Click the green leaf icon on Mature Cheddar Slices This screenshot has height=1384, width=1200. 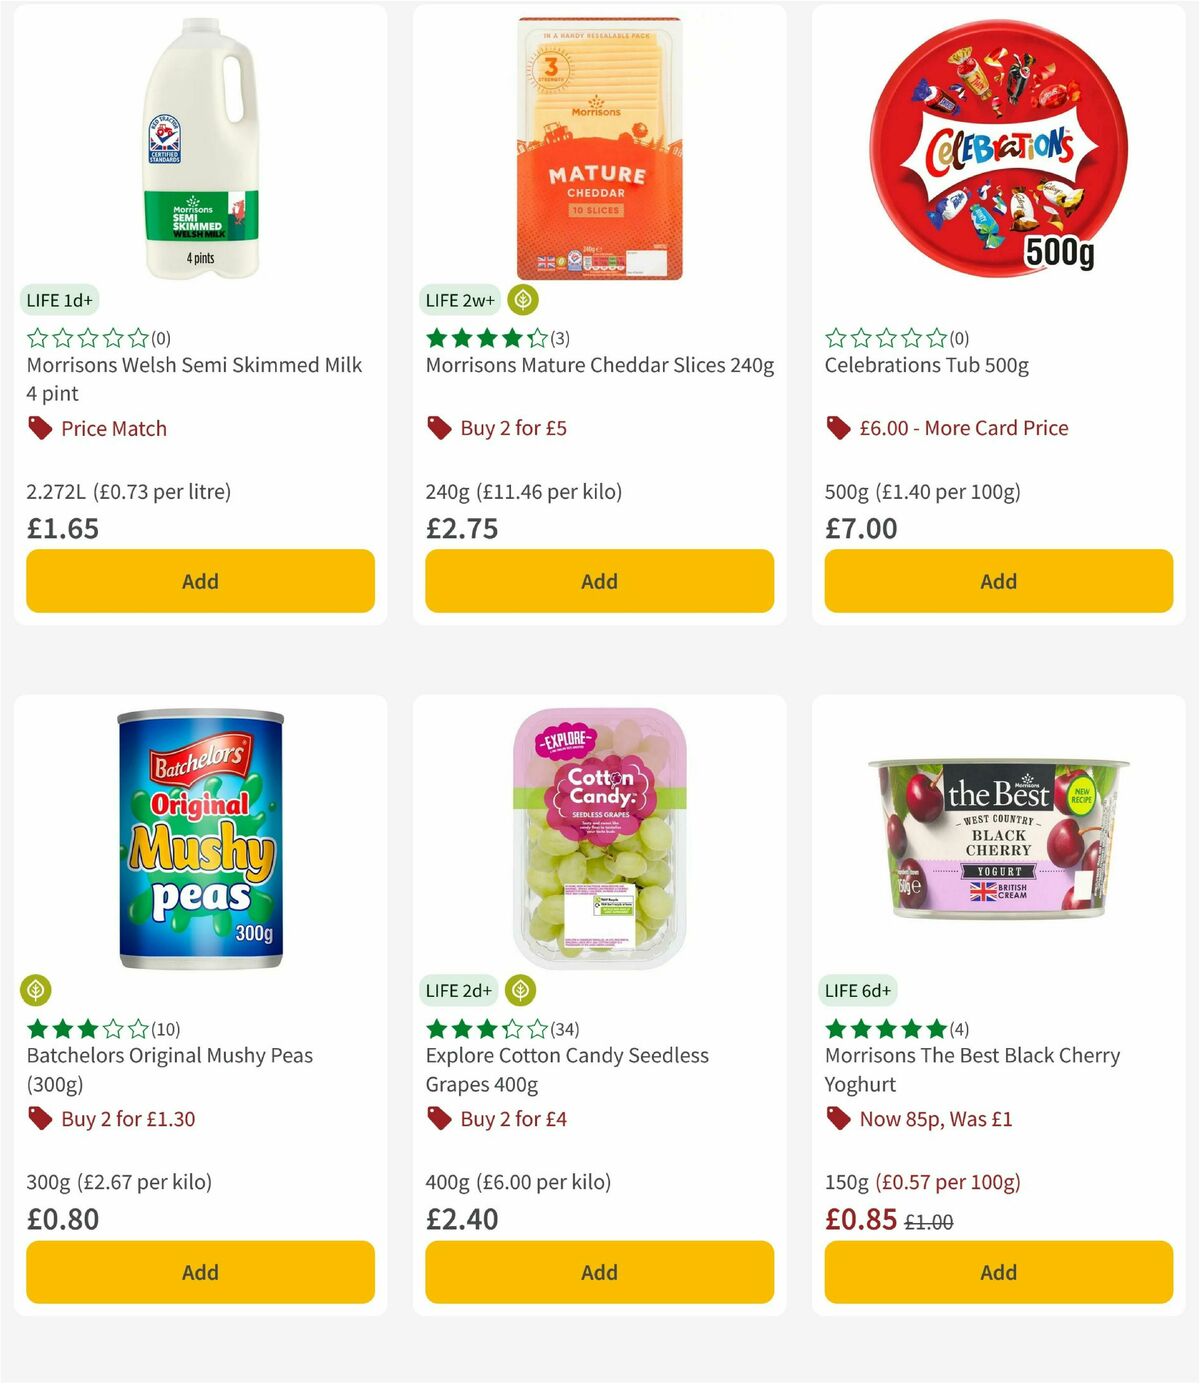click(522, 297)
